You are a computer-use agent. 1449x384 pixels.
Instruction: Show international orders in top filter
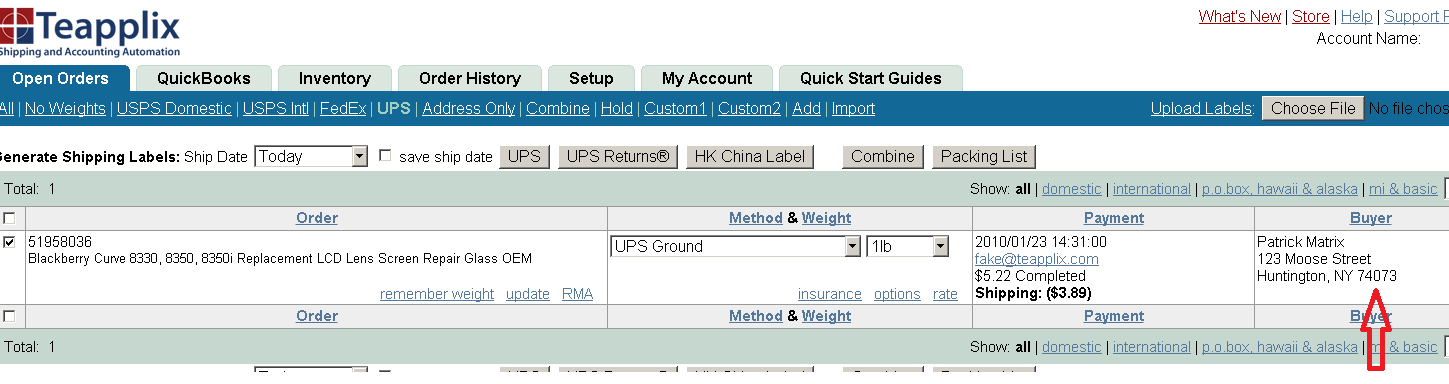(1152, 189)
